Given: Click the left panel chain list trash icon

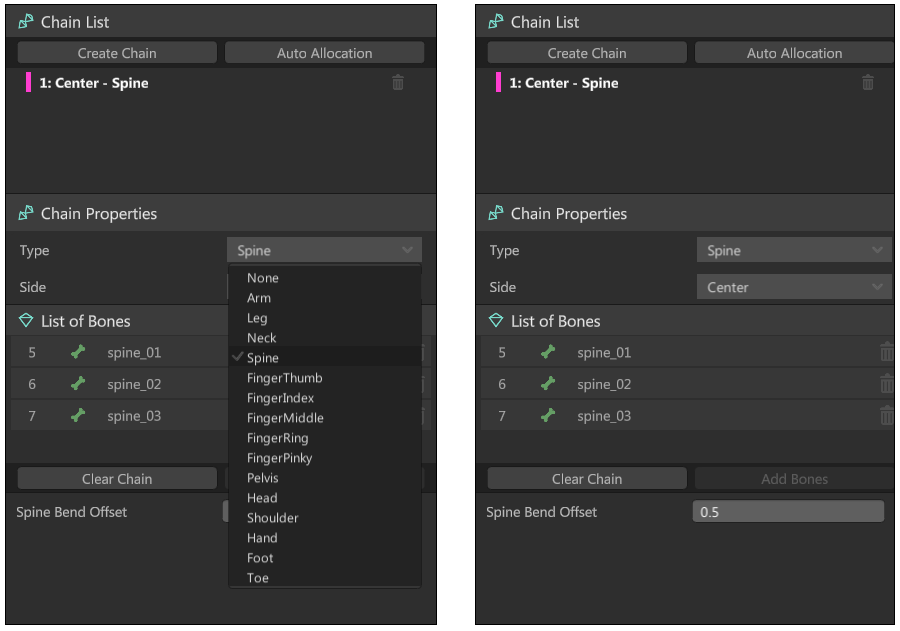Looking at the screenshot, I should tap(398, 83).
